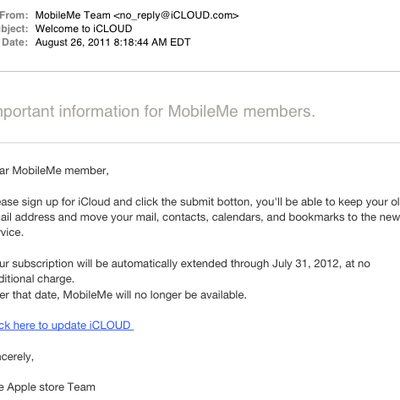Click the heading 'information for MobileMe members.'
400x400 pixels.
point(187,111)
